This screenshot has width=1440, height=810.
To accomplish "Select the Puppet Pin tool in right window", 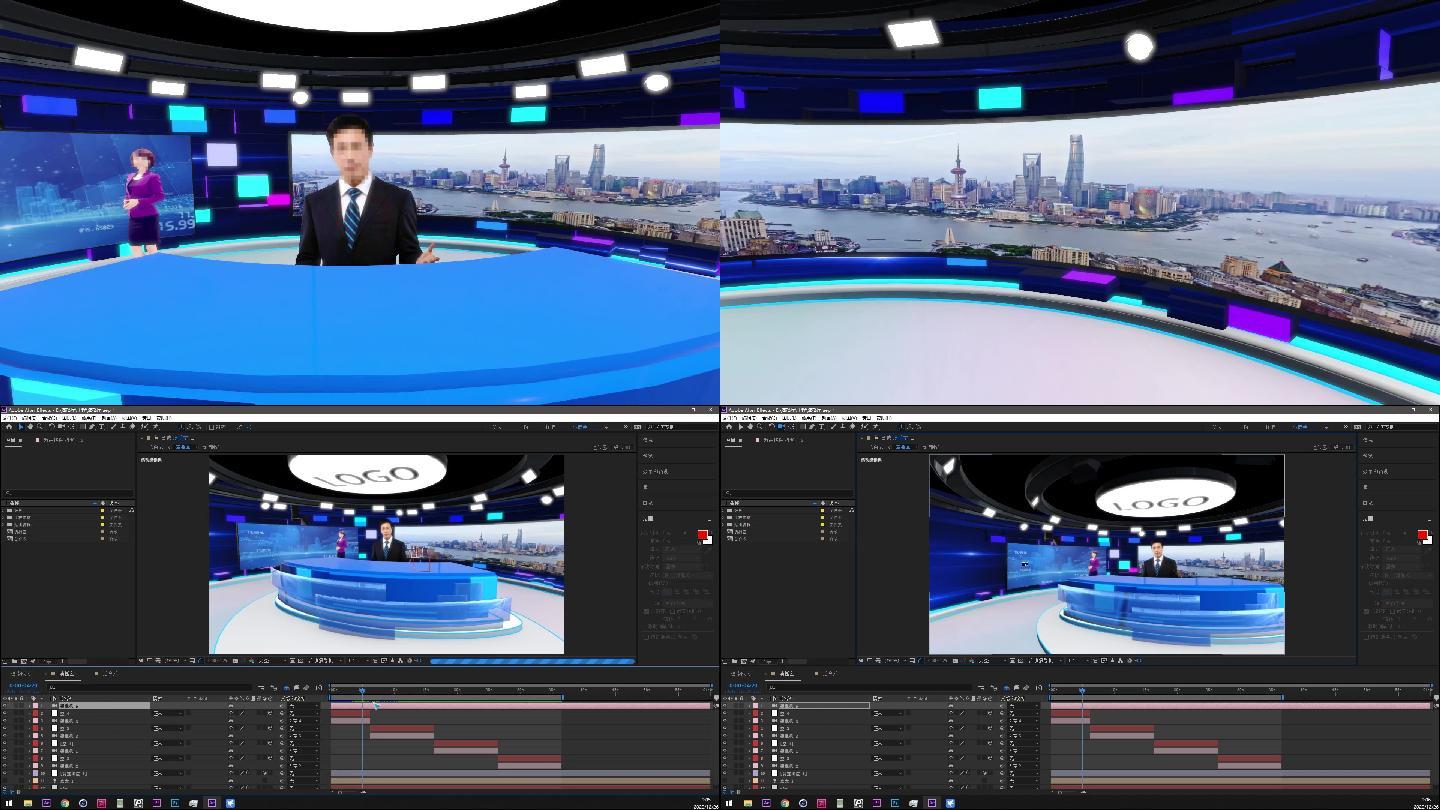I will pyautogui.click(x=876, y=427).
